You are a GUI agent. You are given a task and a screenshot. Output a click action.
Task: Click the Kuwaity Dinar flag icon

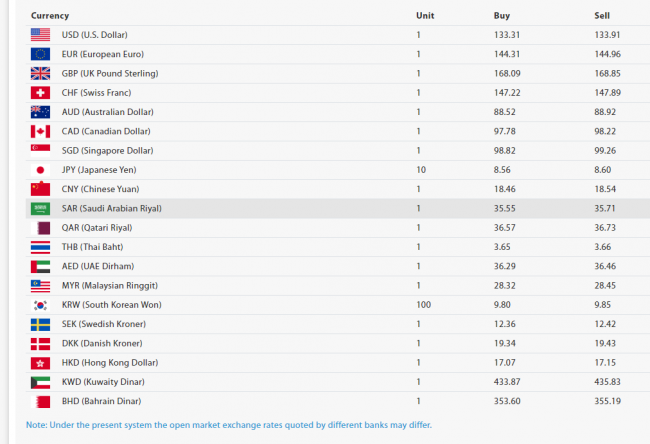pos(40,382)
